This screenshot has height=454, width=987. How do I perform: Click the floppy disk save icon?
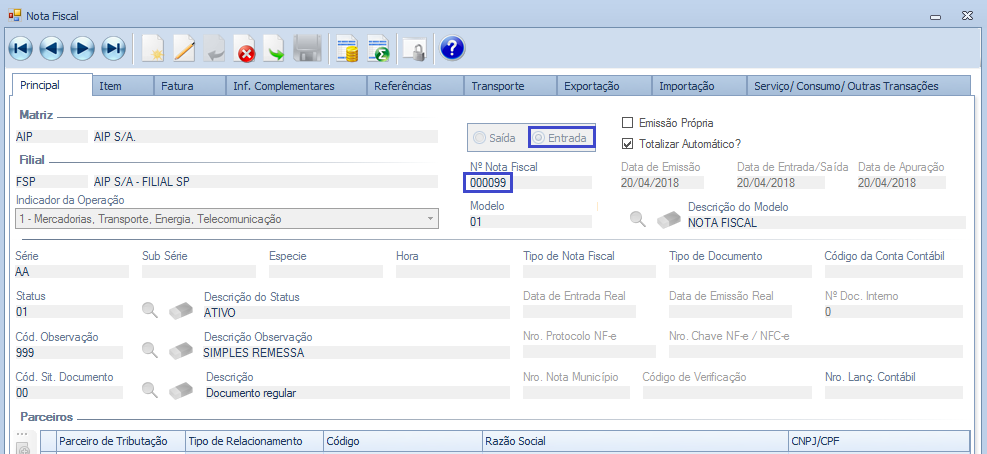308,48
